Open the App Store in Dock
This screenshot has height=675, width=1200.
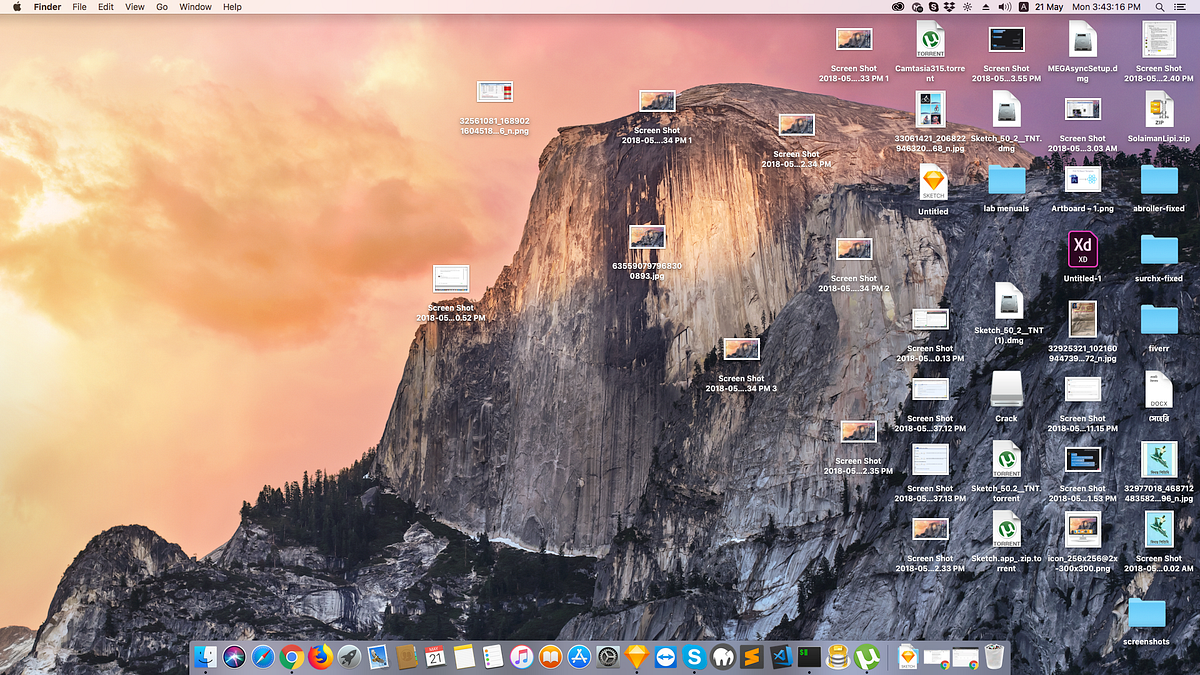[579, 657]
